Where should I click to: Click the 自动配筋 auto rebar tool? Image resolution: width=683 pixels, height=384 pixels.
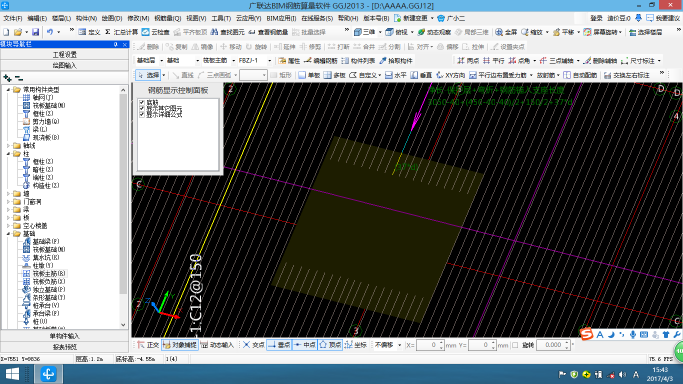[580, 75]
